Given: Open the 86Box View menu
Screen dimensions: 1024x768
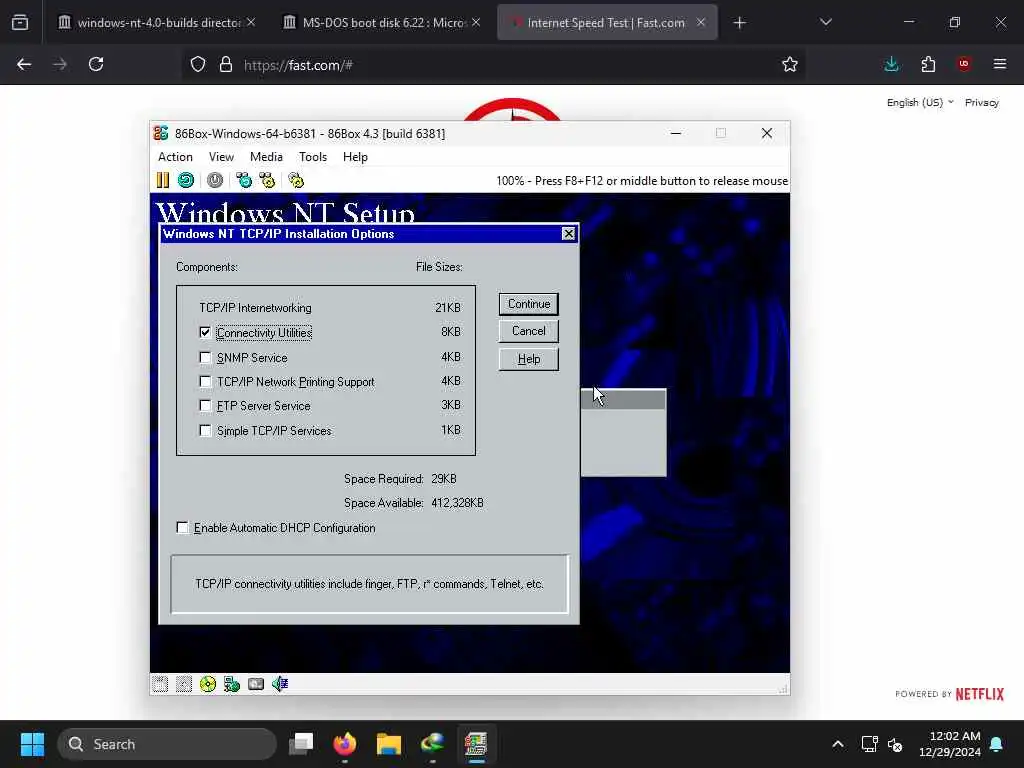Looking at the screenshot, I should [x=221, y=157].
